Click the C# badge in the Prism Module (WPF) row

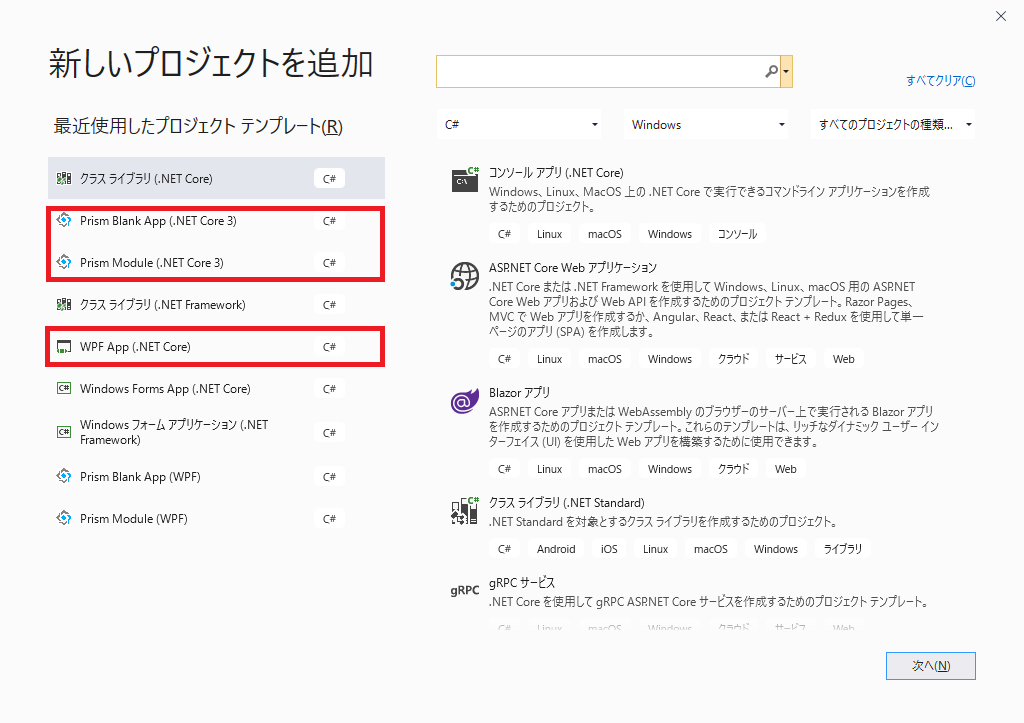click(329, 519)
